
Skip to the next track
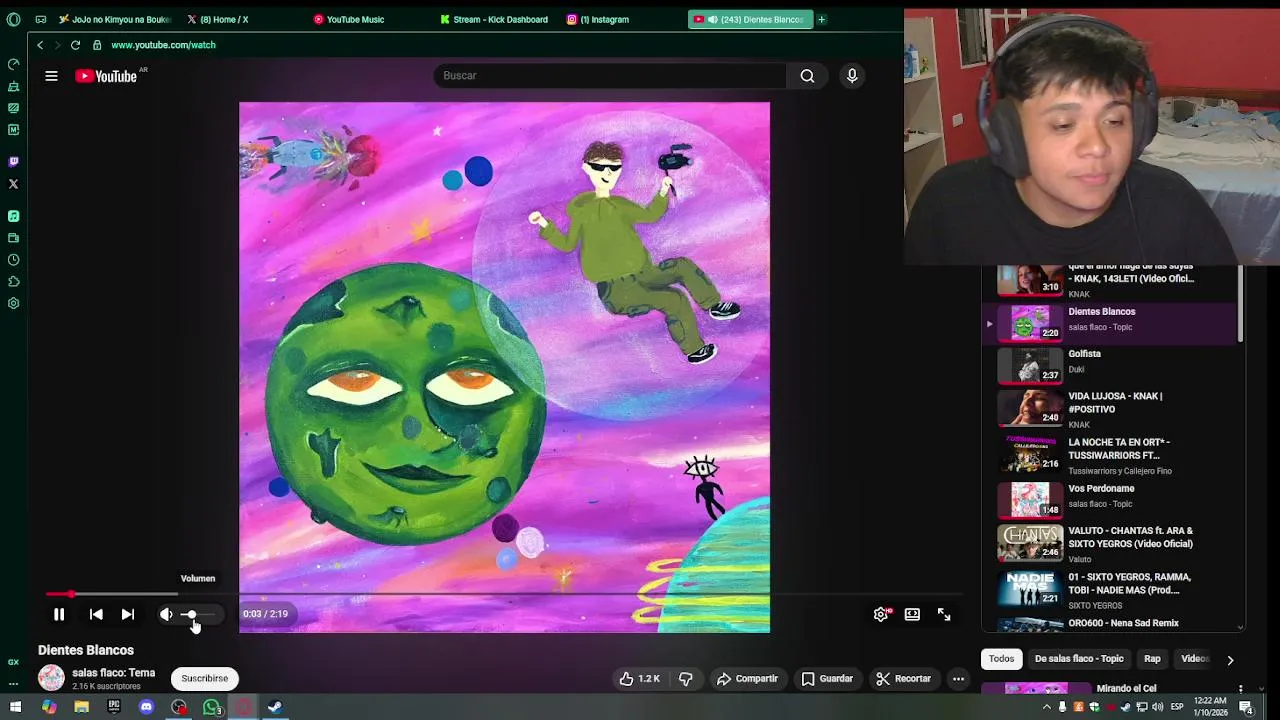[x=128, y=615]
